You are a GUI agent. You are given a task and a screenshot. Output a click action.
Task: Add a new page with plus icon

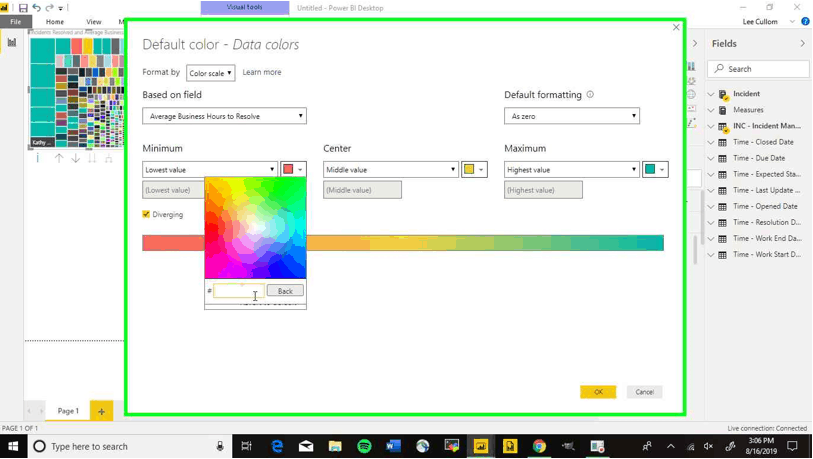(102, 411)
